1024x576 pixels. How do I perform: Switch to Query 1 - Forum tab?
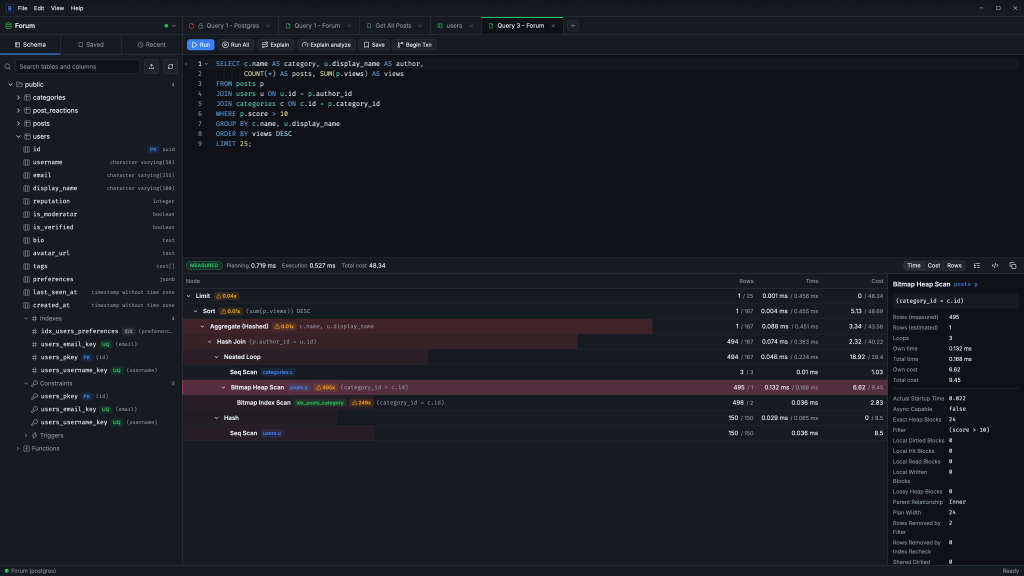coord(317,26)
